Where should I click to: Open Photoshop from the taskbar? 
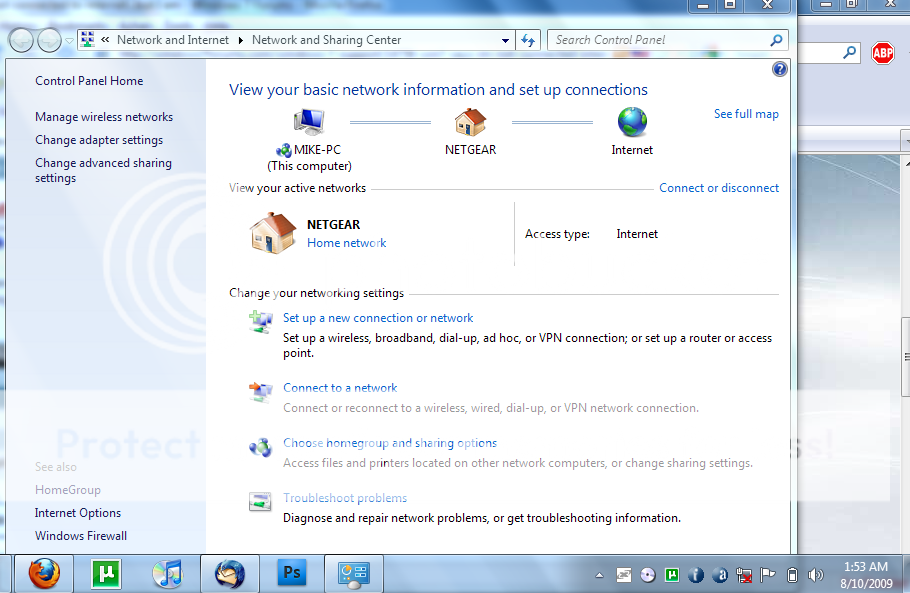291,573
